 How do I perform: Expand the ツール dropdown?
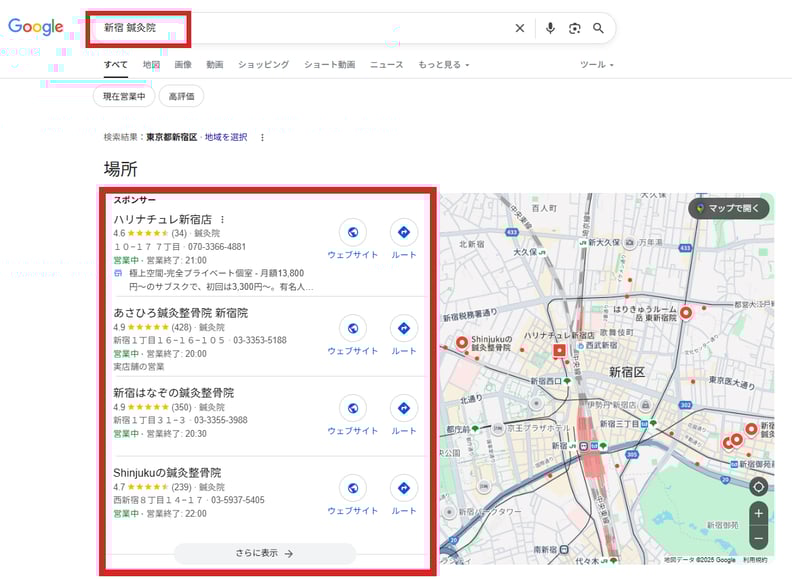tap(597, 65)
